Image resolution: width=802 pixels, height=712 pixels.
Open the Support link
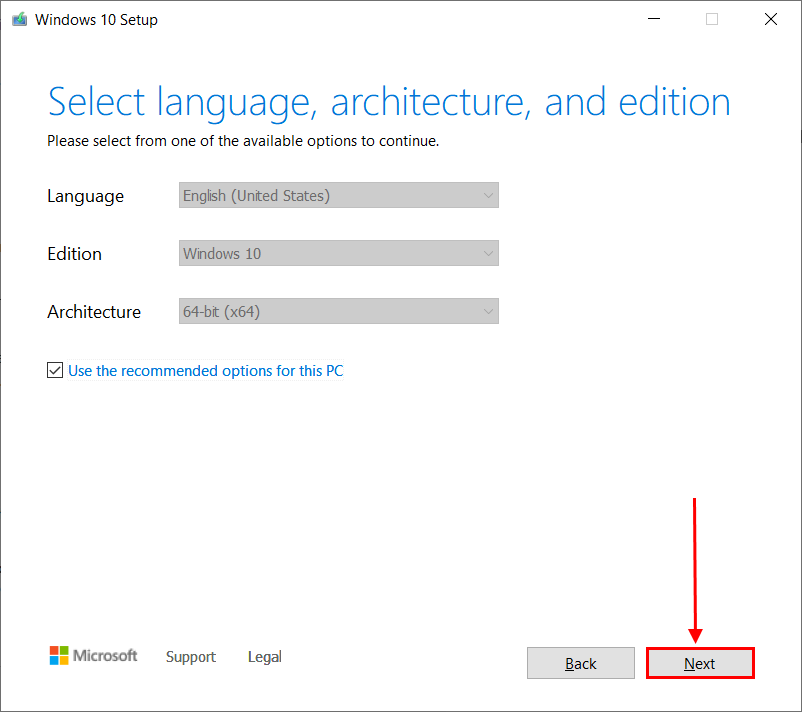click(191, 657)
